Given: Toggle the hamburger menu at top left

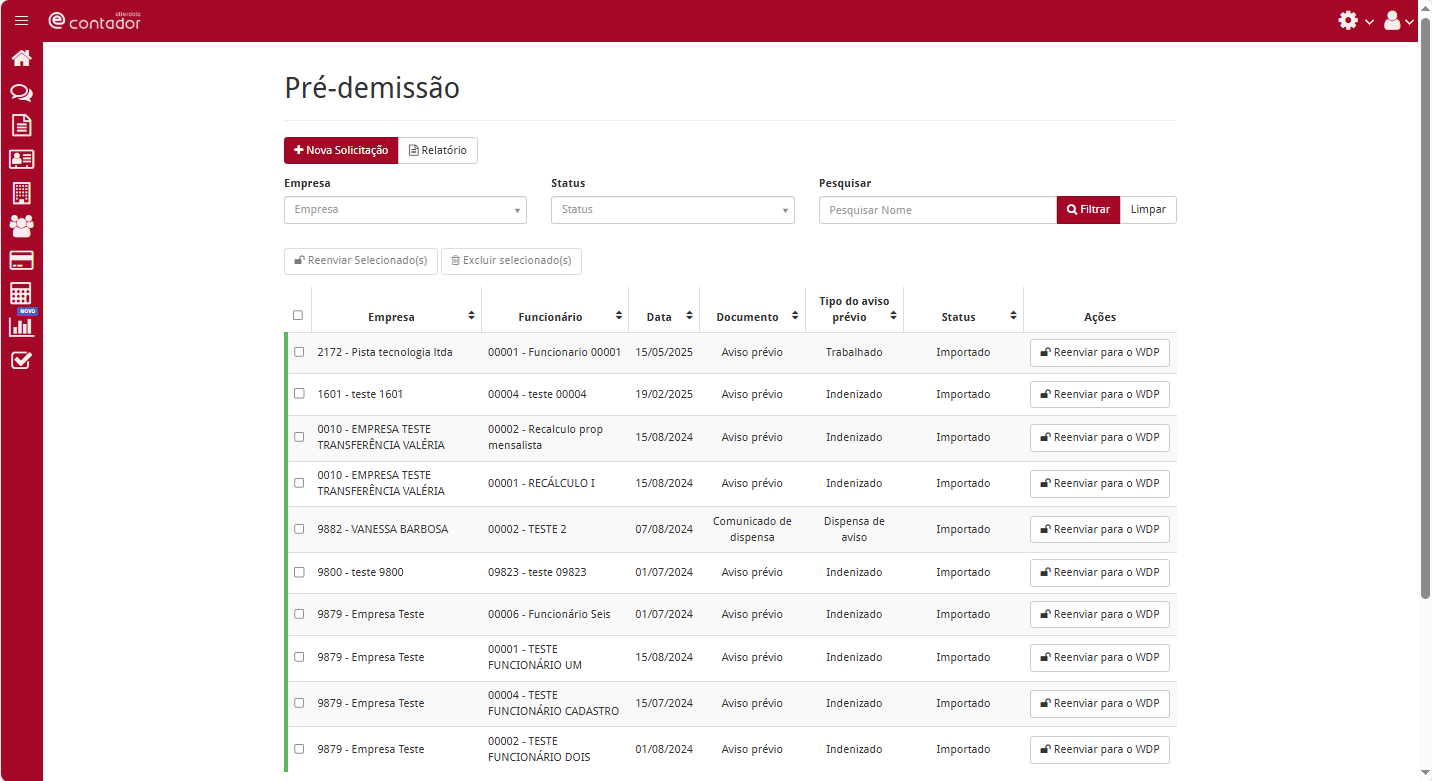Looking at the screenshot, I should click(x=21, y=21).
